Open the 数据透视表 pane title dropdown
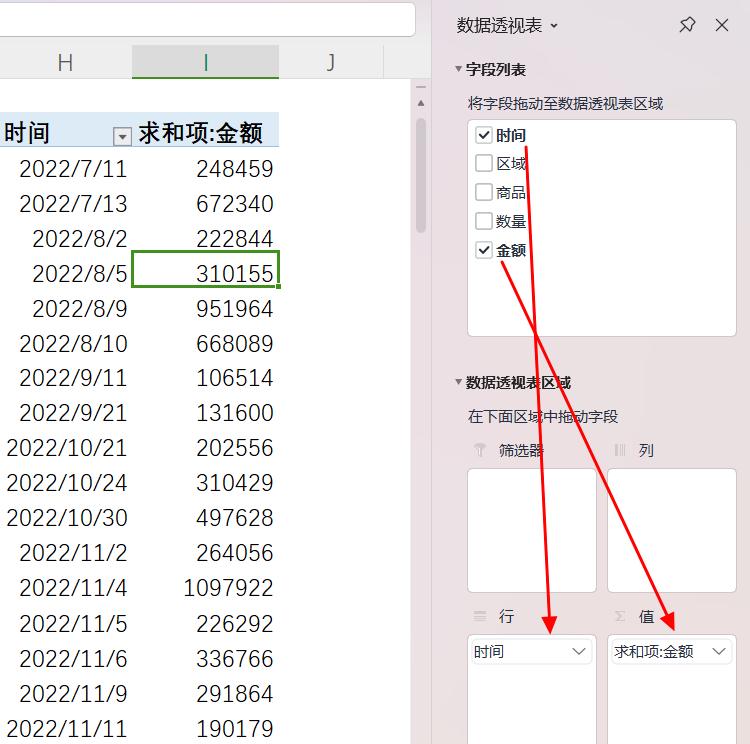The image size is (750, 744). click(x=554, y=26)
